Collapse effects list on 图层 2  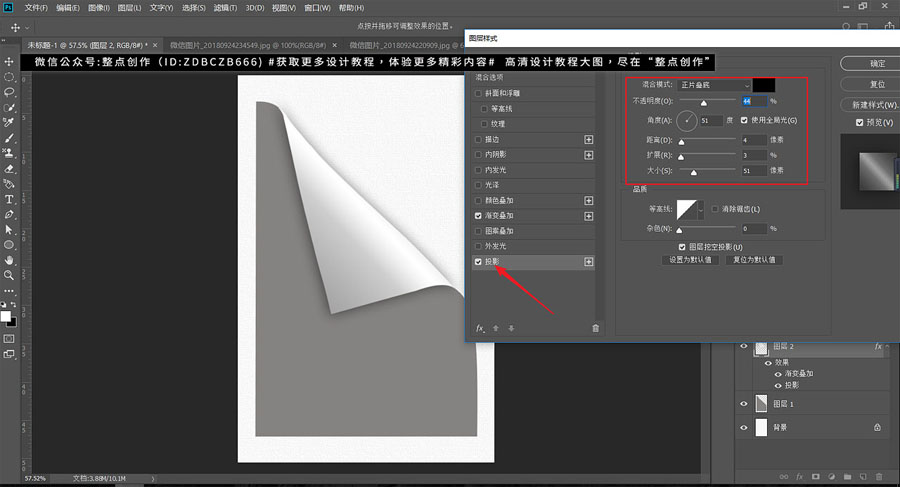(x=889, y=348)
